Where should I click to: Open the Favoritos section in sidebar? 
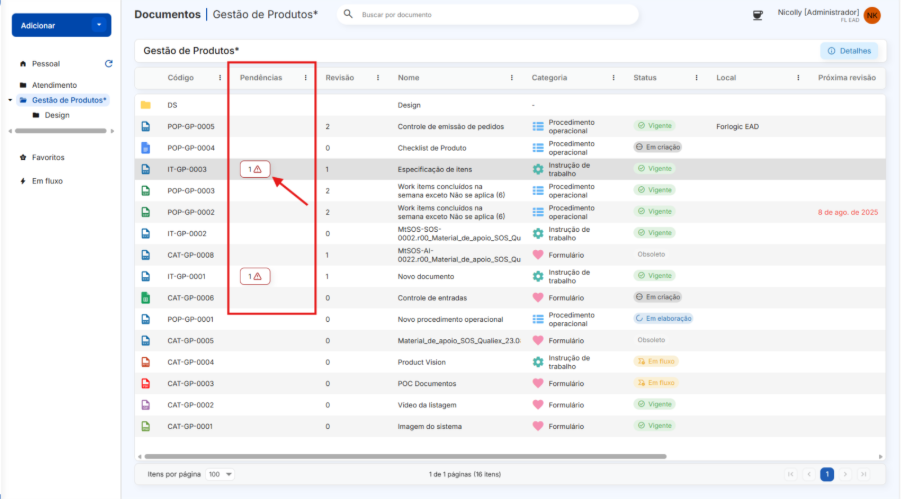point(48,157)
